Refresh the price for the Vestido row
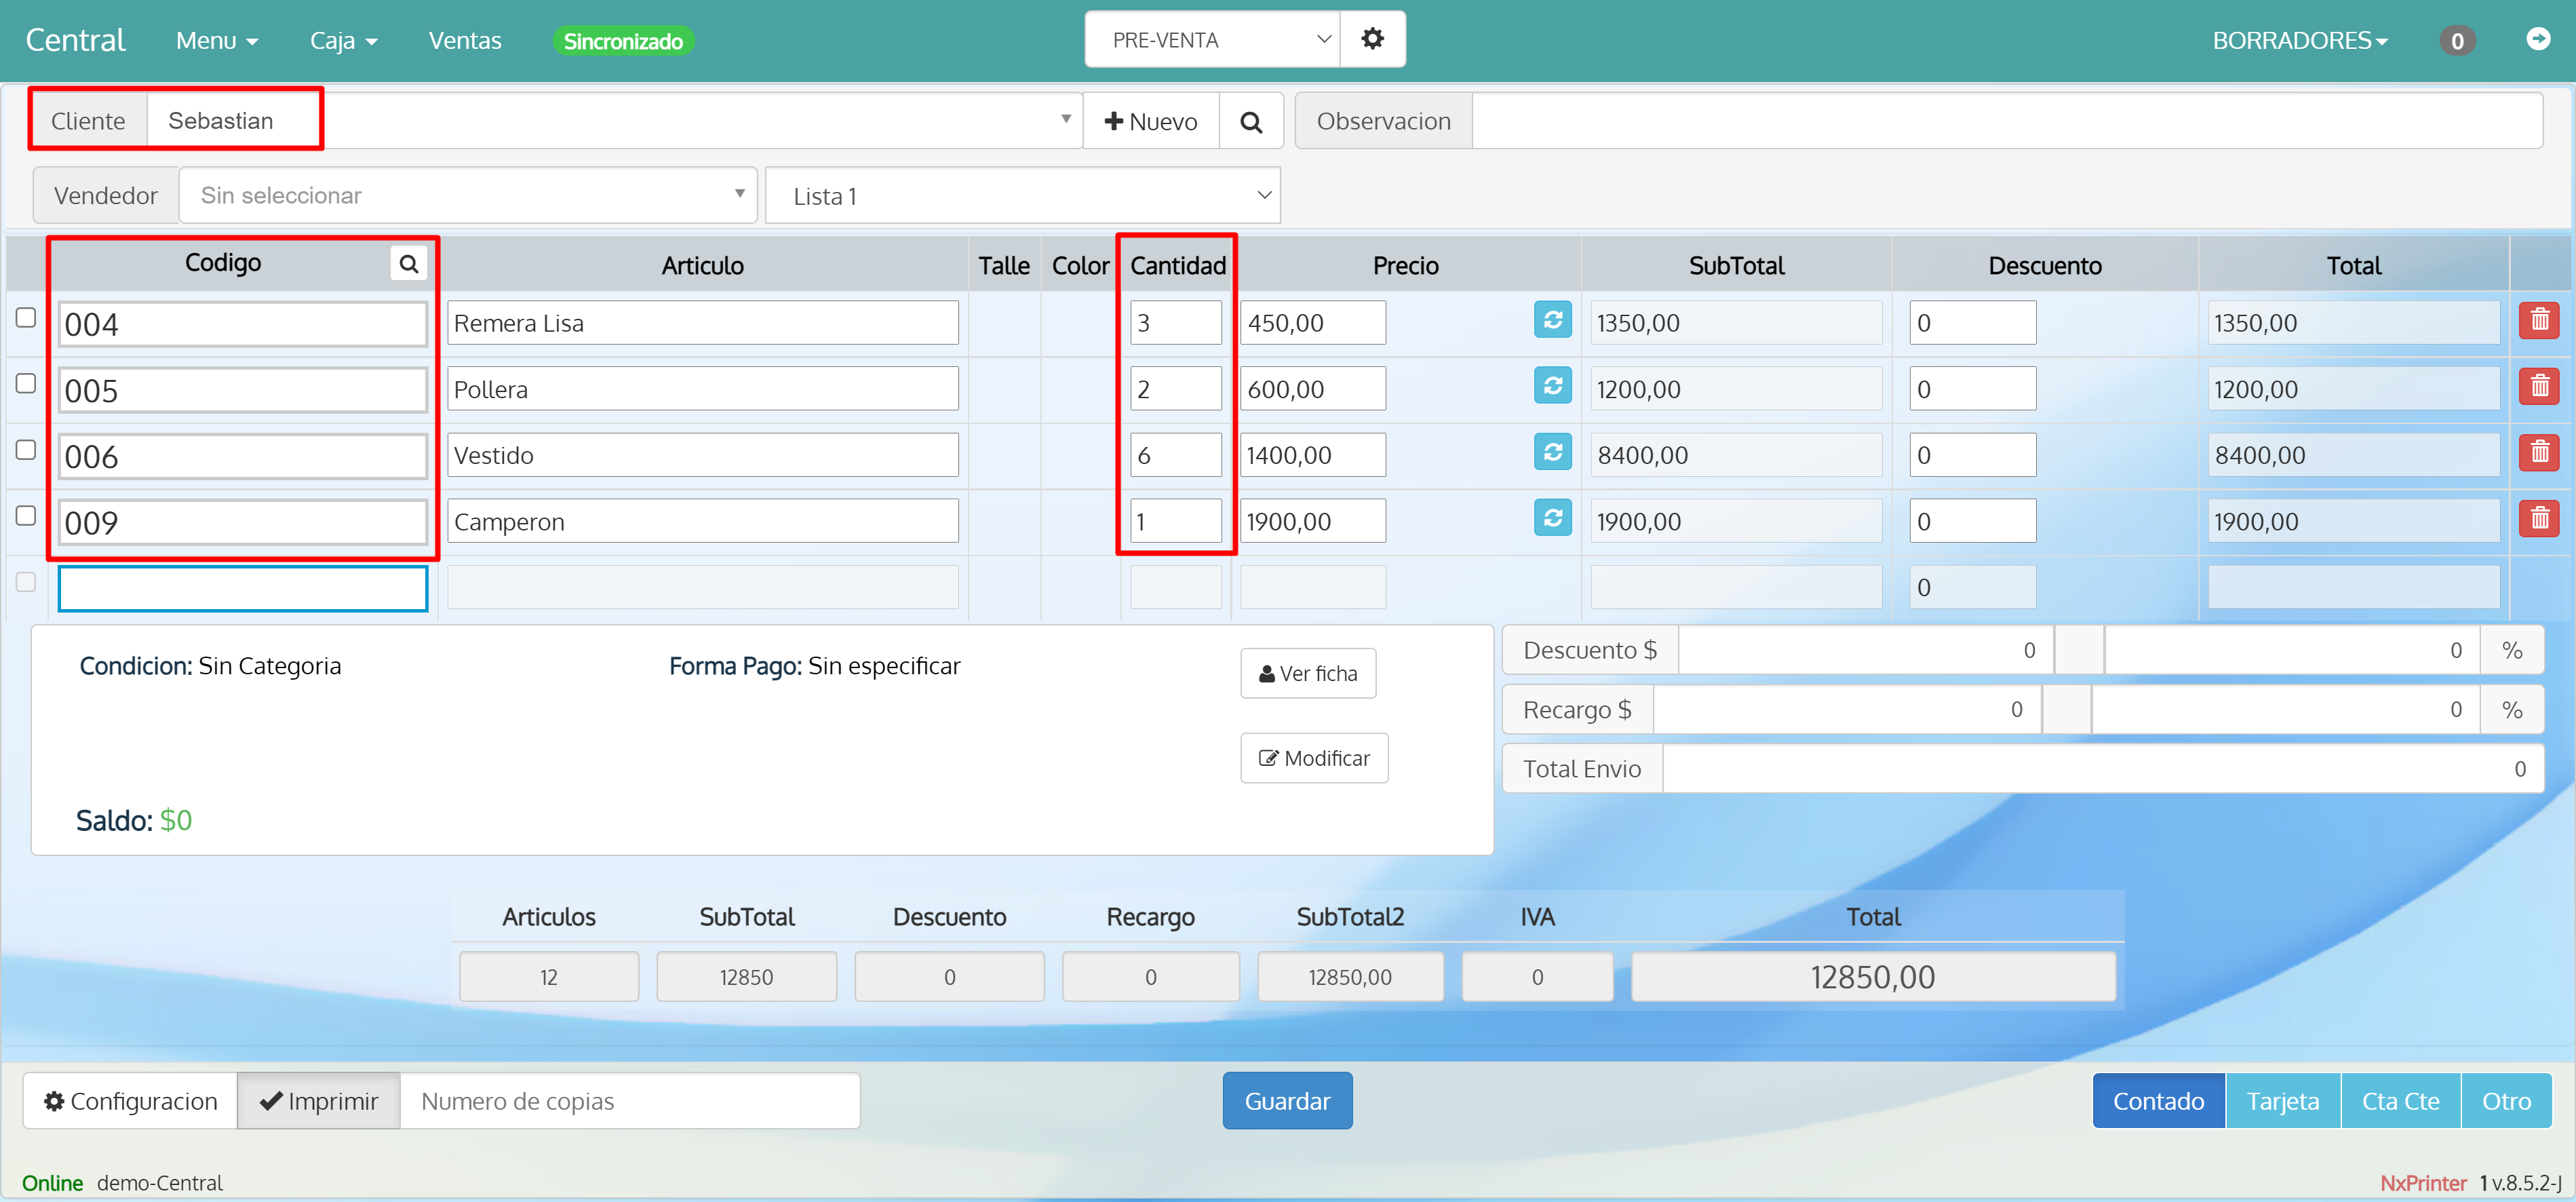This screenshot has height=1202, width=2576. click(1552, 452)
